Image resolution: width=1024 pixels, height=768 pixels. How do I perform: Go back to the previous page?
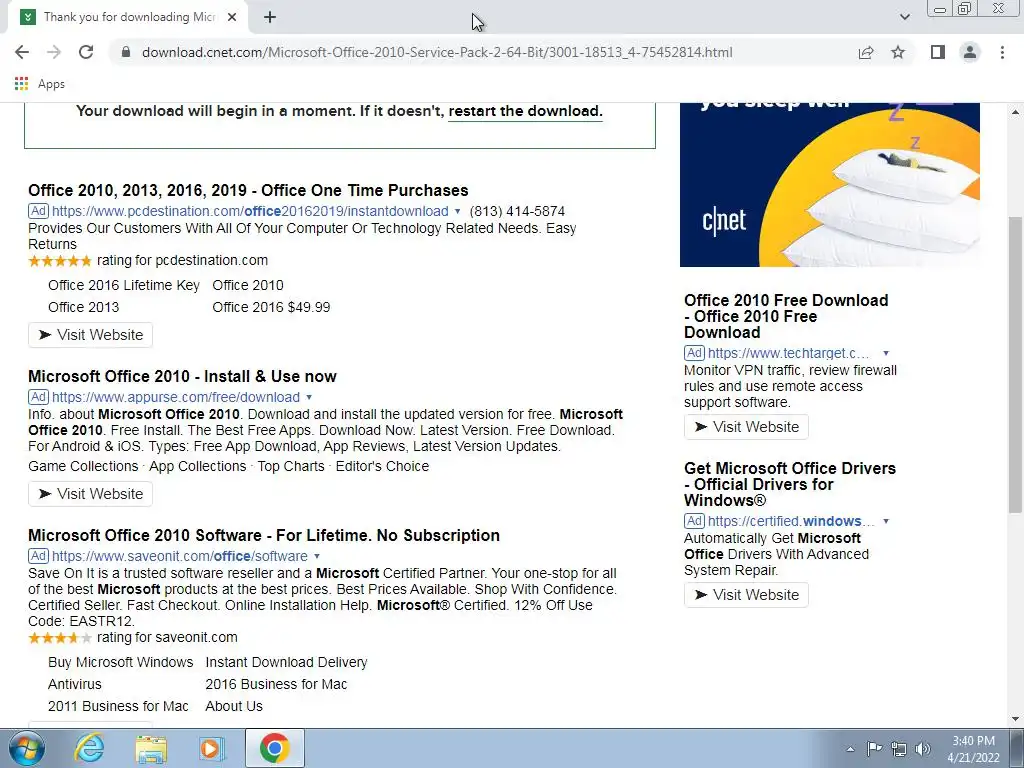click(22, 52)
